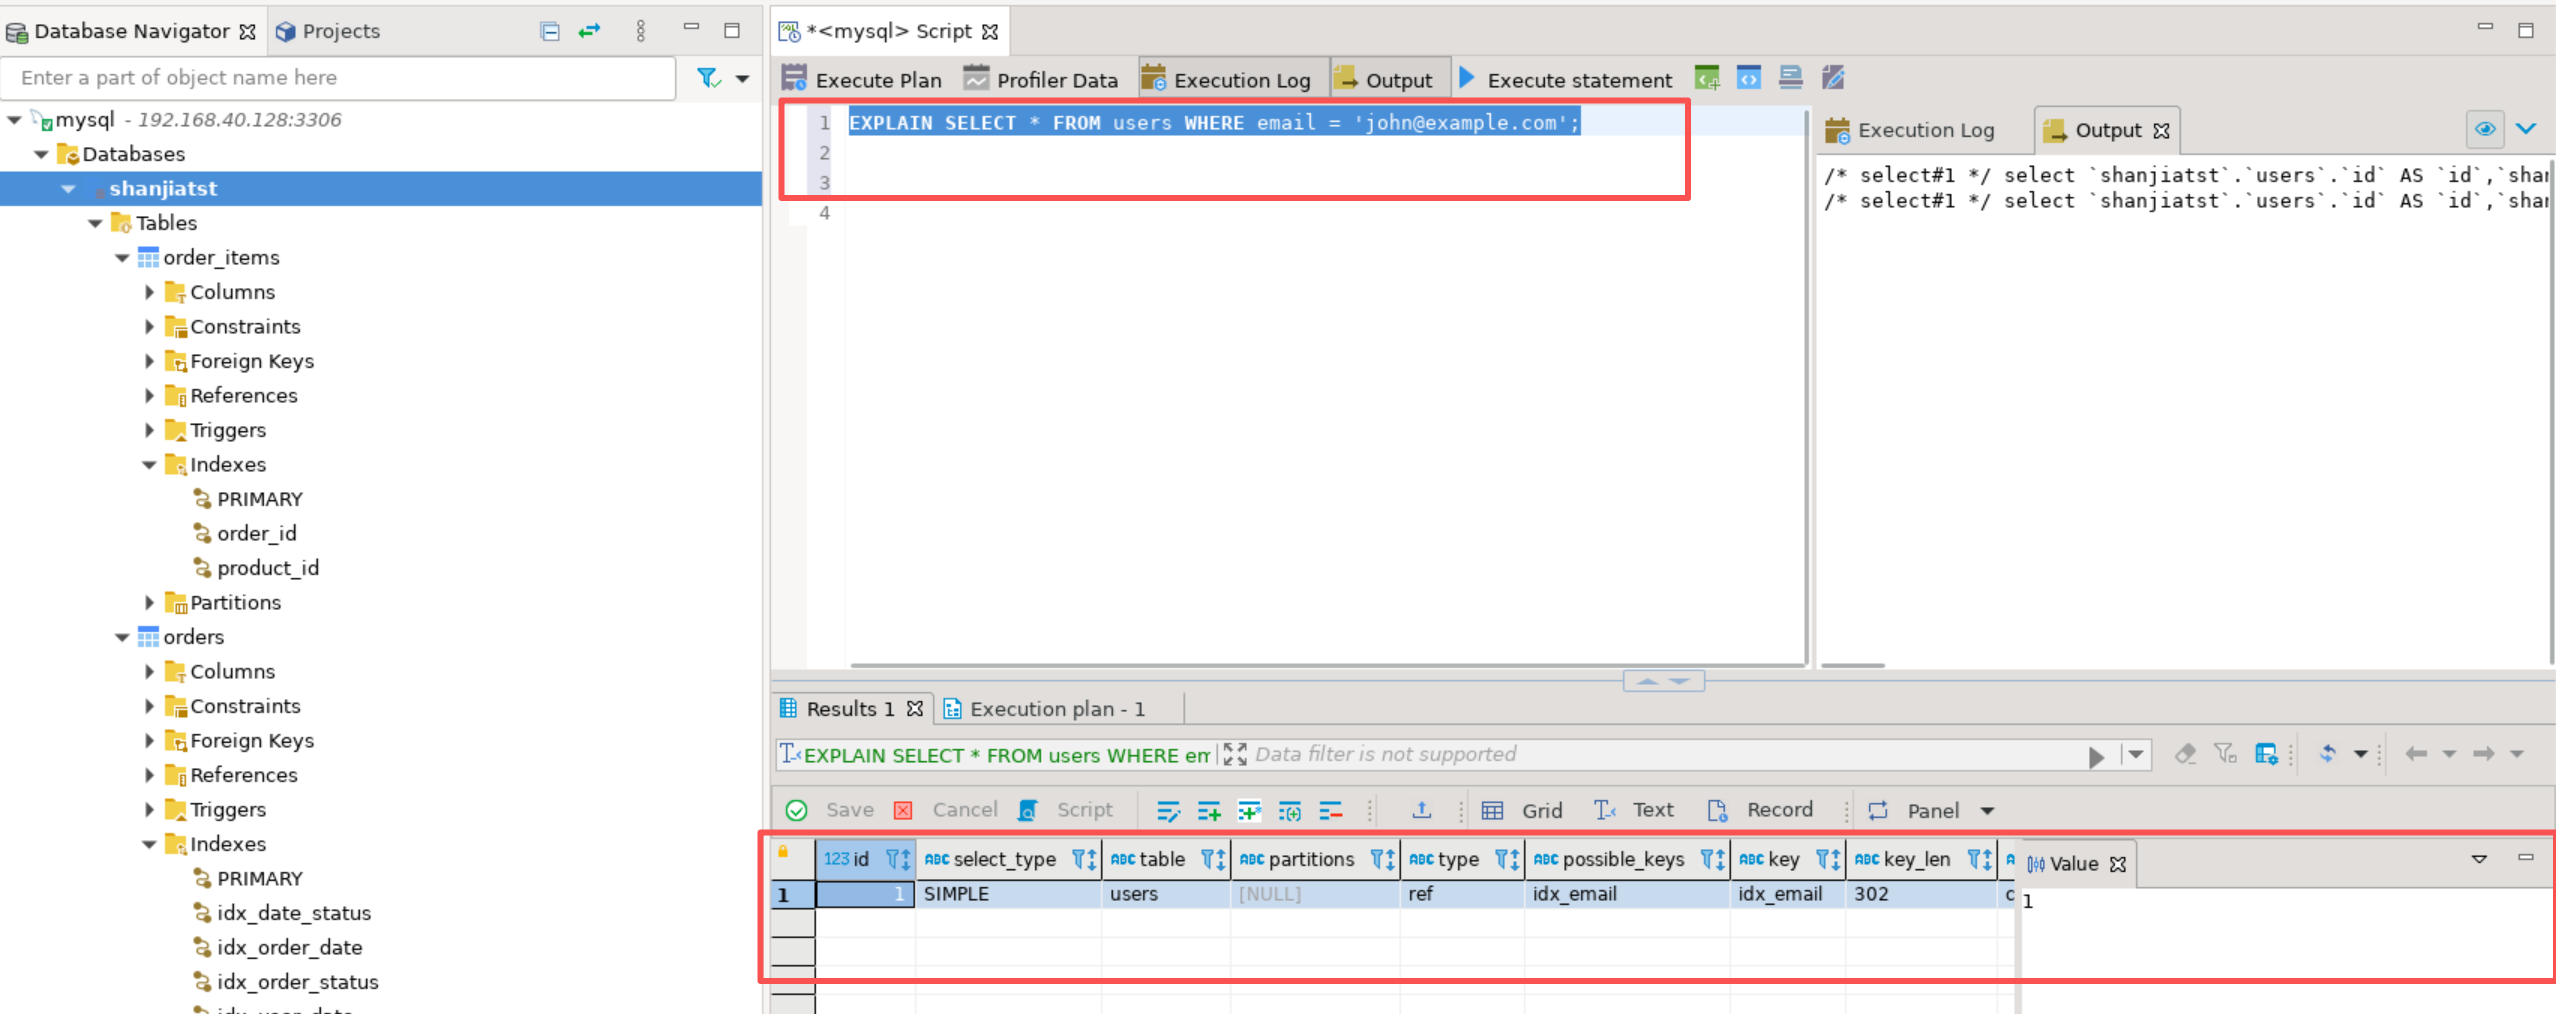Click execute in new tab icon
Image resolution: width=2556 pixels, height=1014 pixels.
(x=1707, y=78)
